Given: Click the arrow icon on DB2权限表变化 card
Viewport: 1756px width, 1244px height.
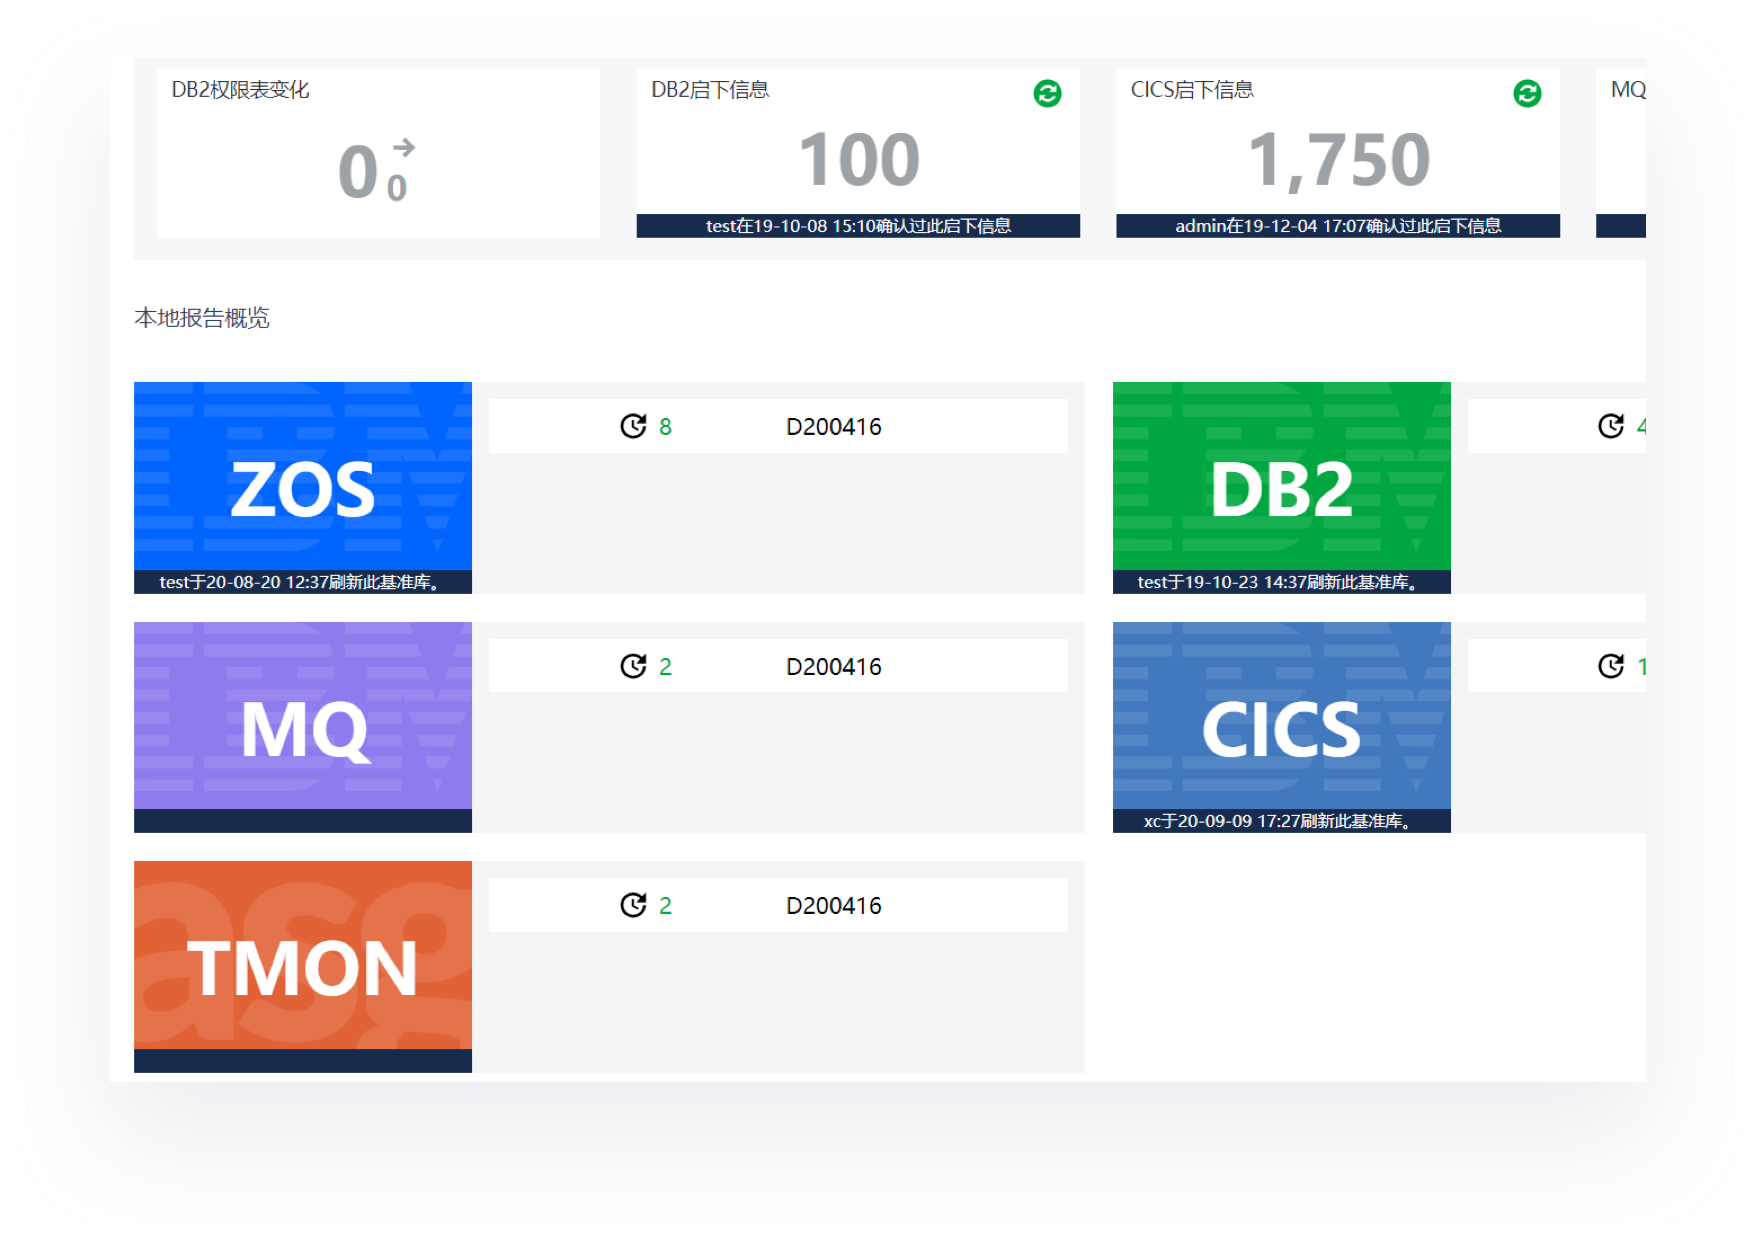Looking at the screenshot, I should tap(403, 147).
